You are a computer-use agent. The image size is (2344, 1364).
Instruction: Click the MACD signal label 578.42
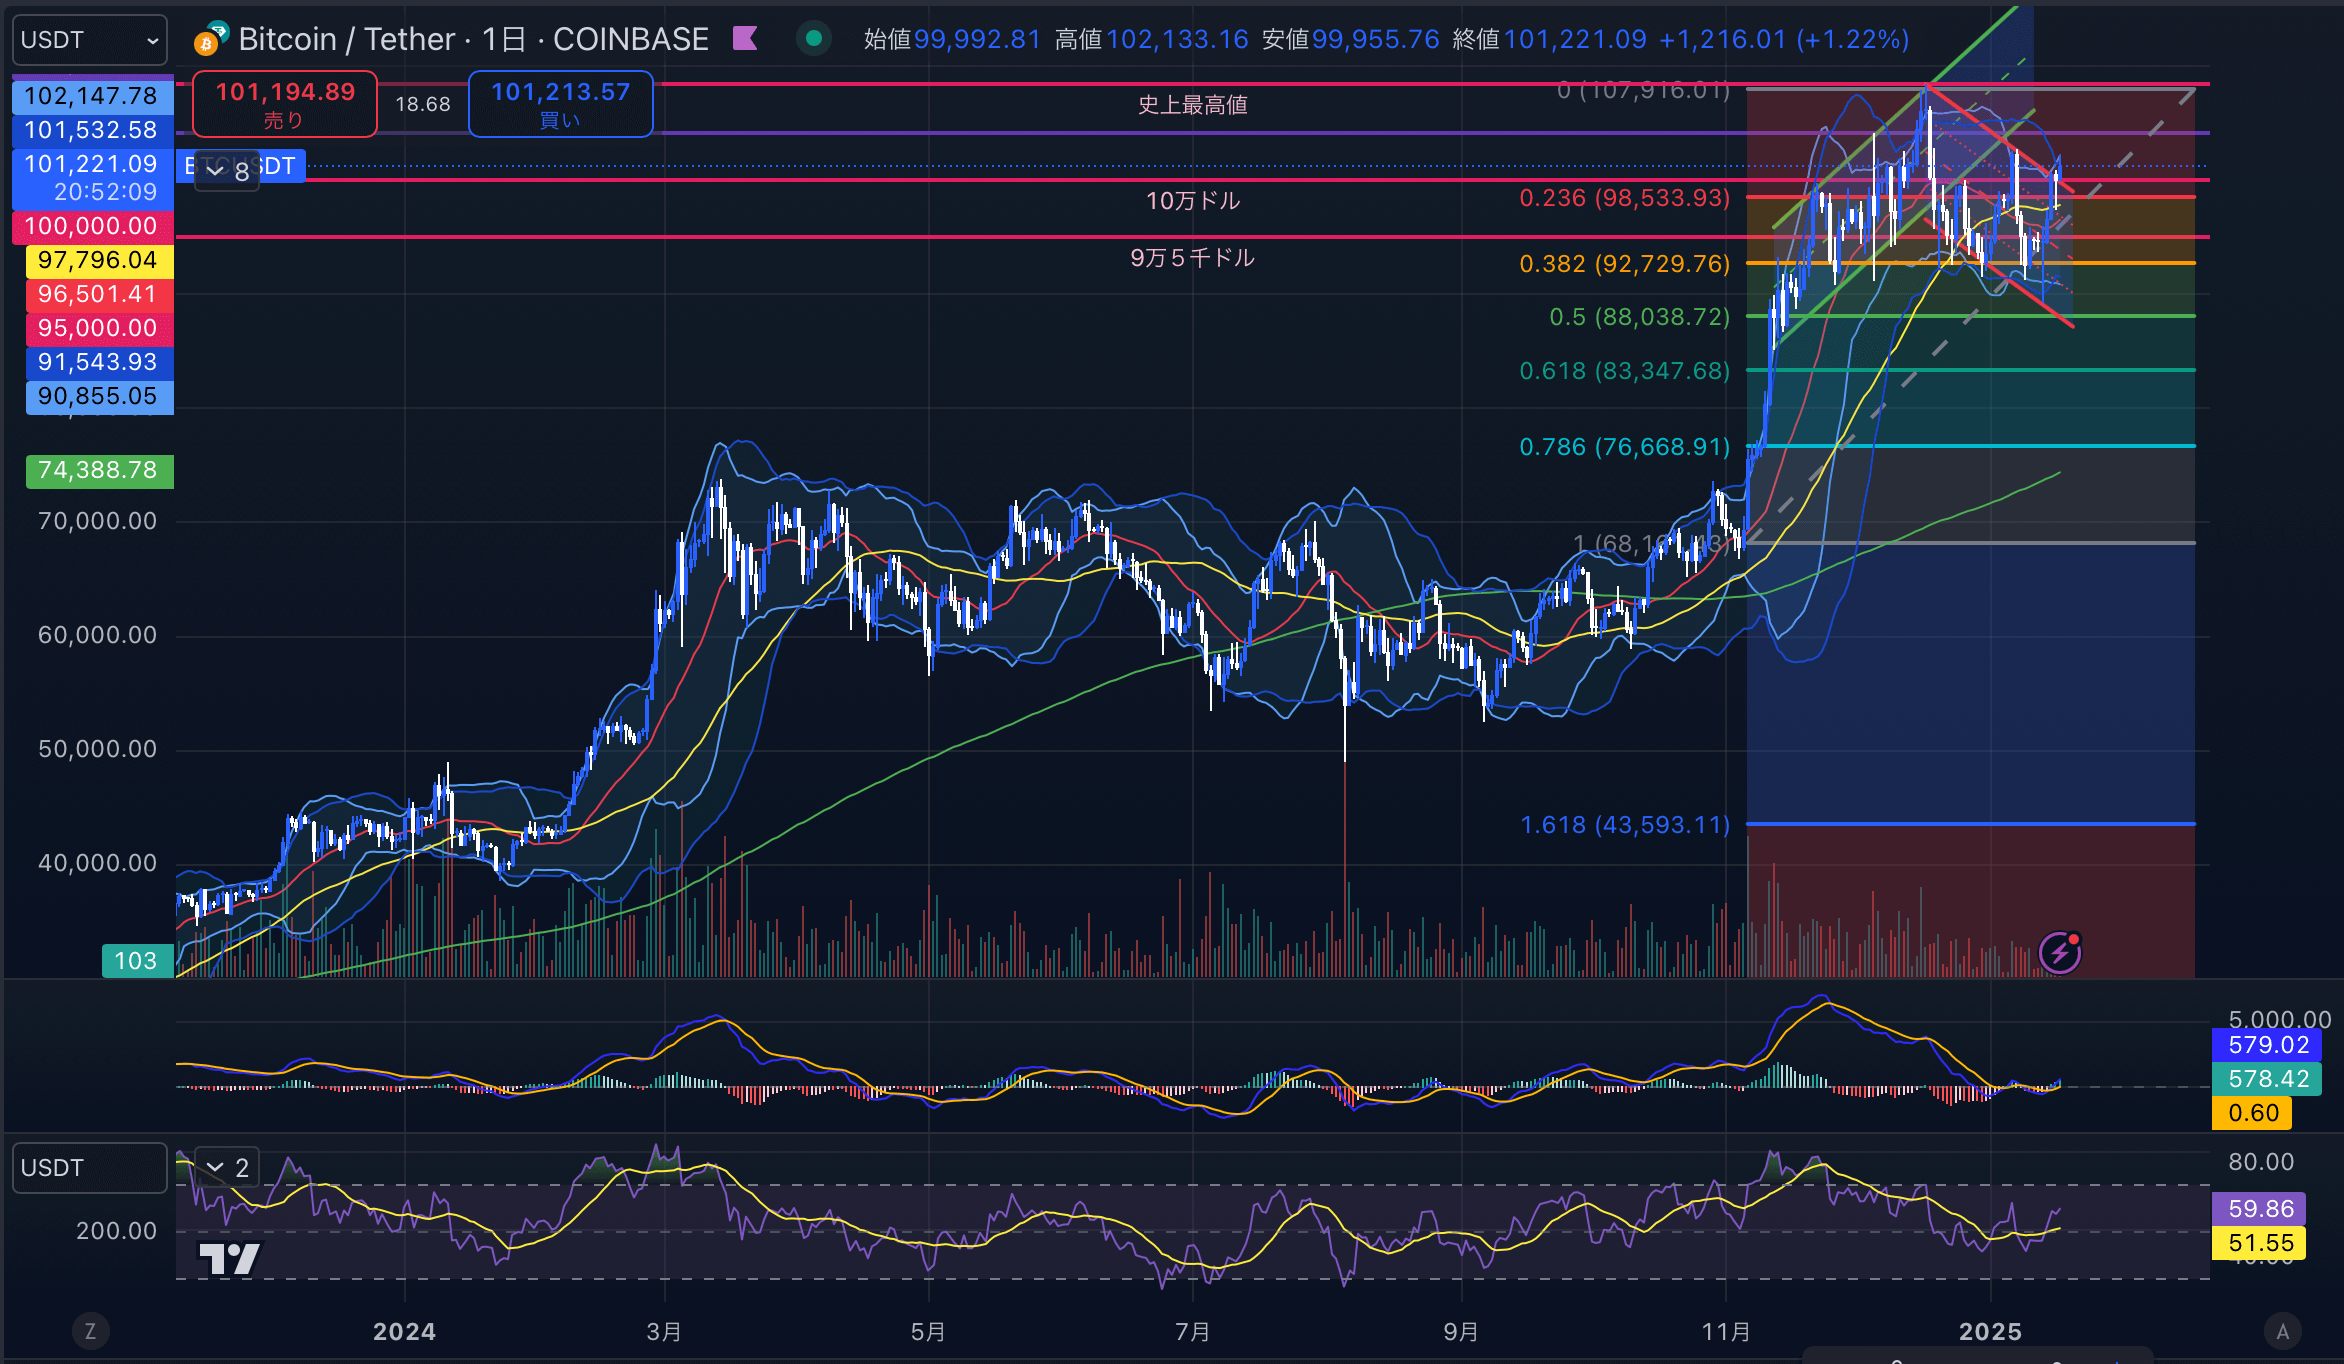(x=2267, y=1079)
